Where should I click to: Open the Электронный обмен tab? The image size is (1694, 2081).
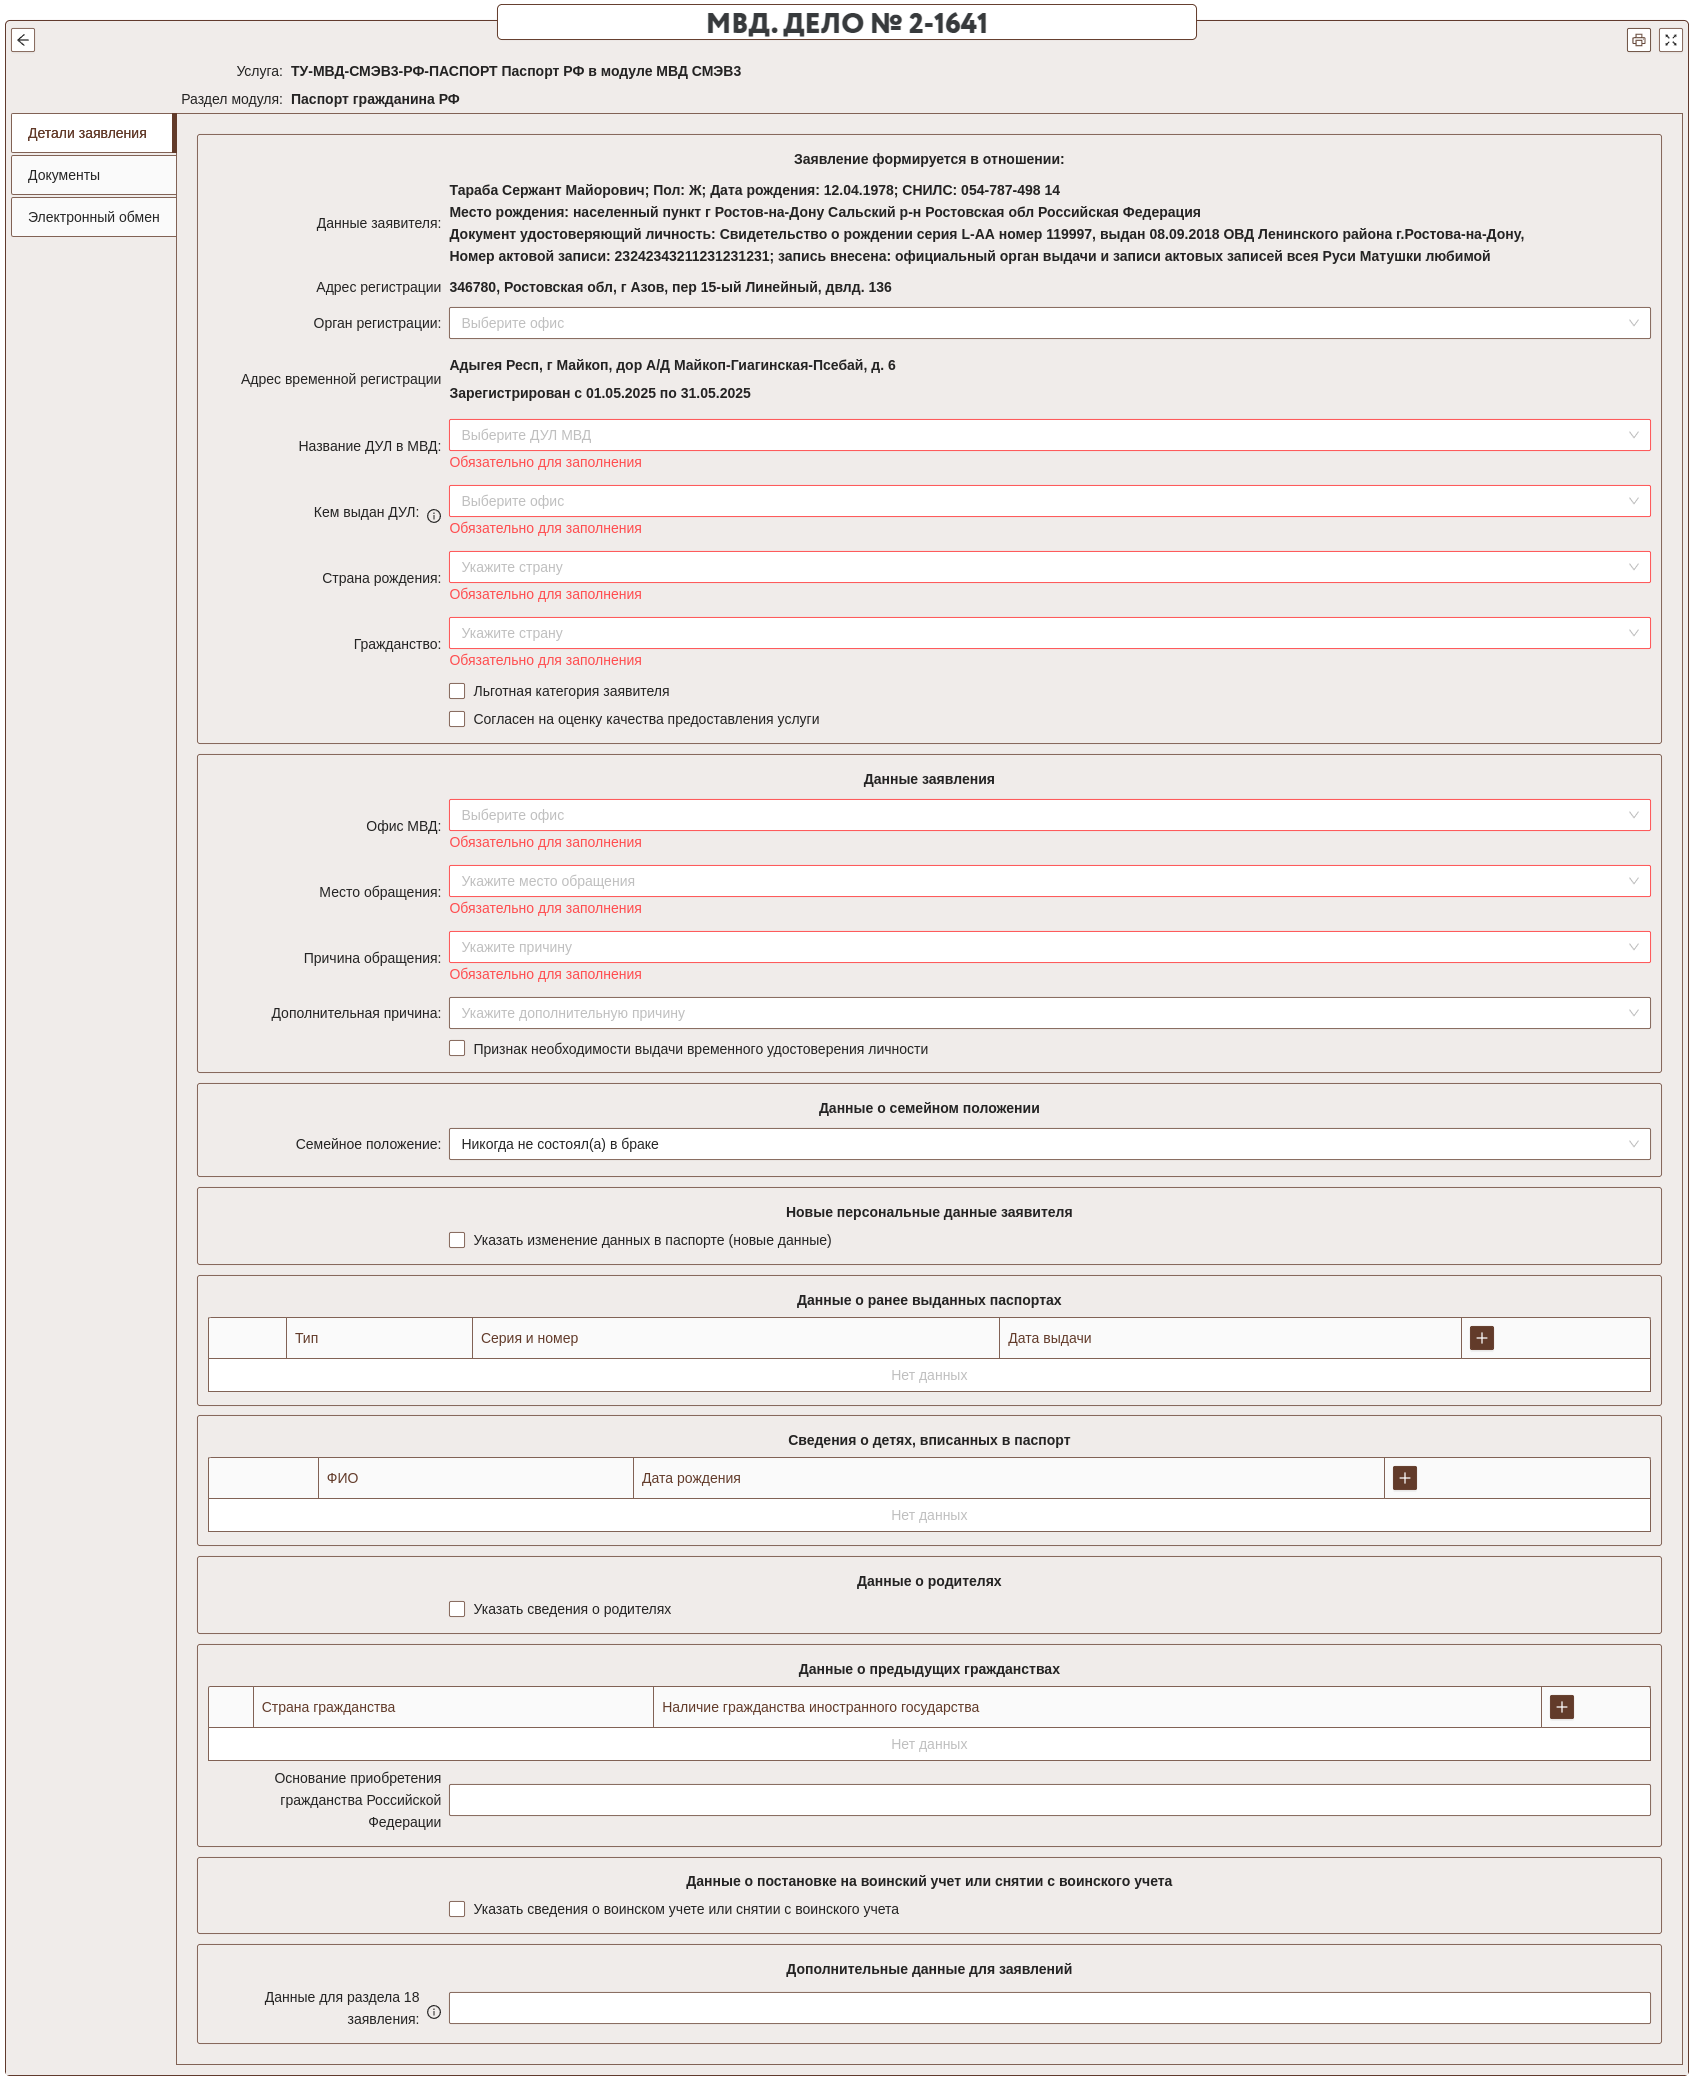[93, 217]
